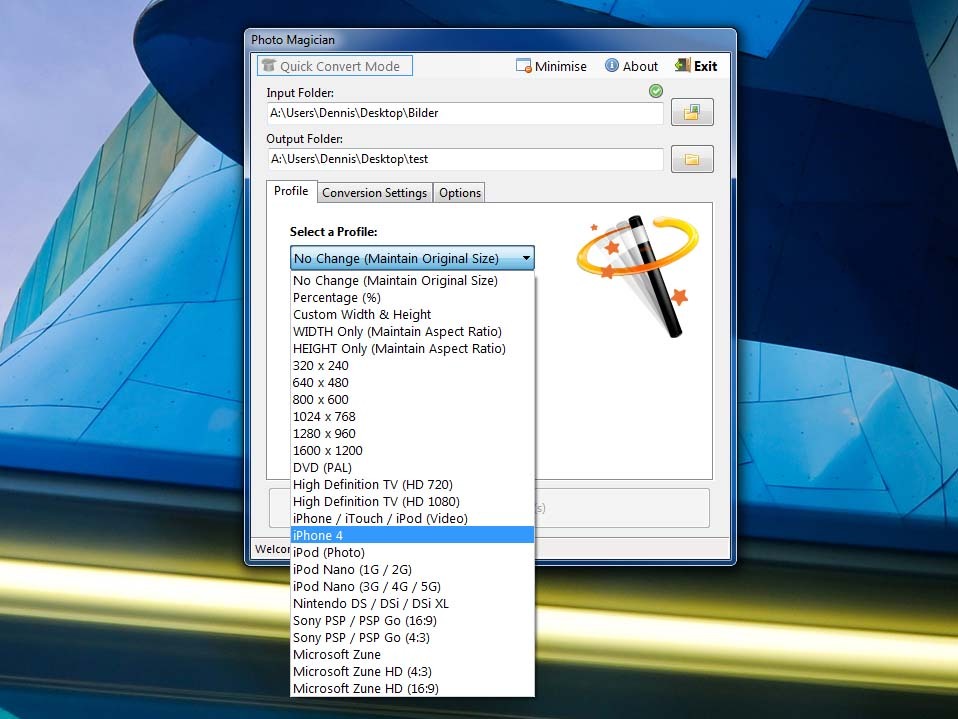Viewport: 958px width, 719px height.
Task: Open the About dialog
Action: [631, 66]
